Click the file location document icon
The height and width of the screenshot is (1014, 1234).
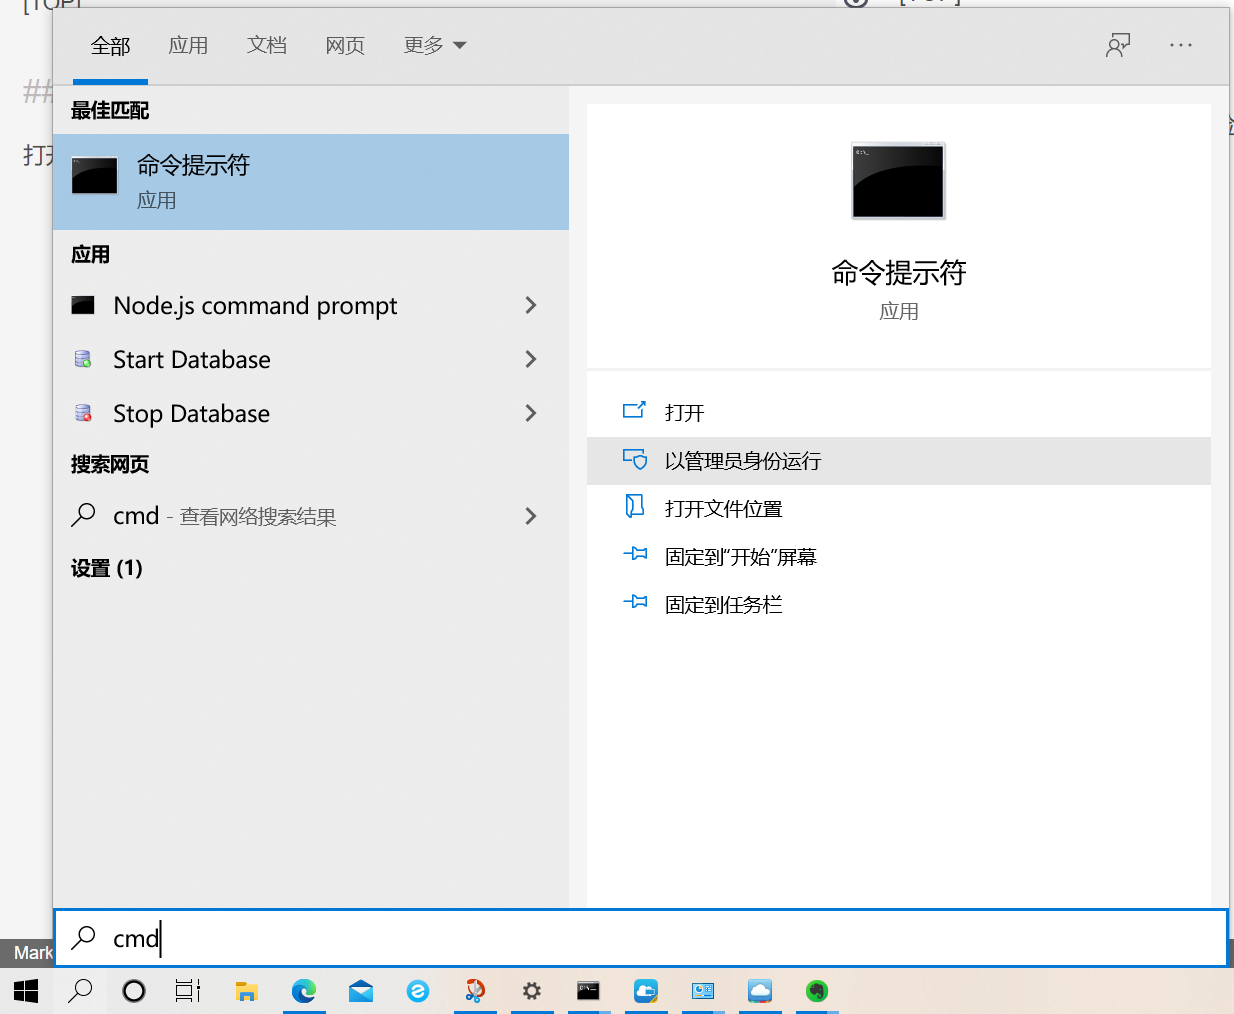(x=635, y=506)
